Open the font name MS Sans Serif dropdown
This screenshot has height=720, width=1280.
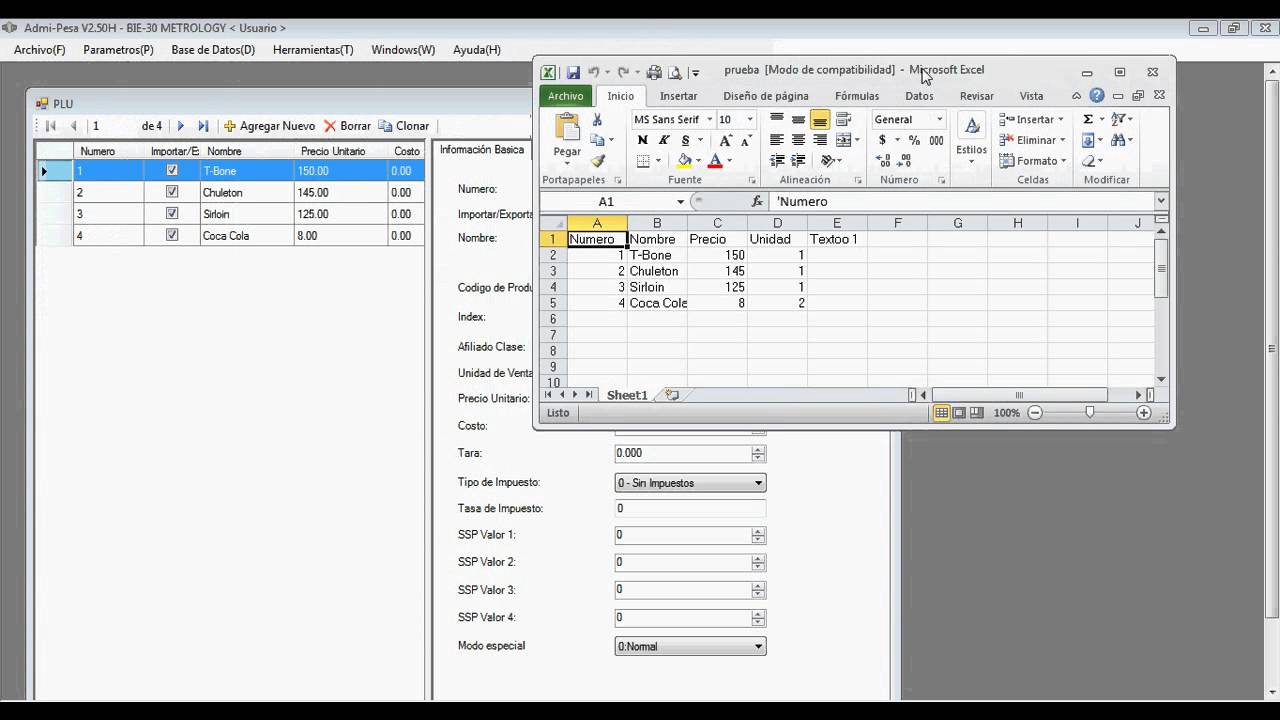pos(708,119)
